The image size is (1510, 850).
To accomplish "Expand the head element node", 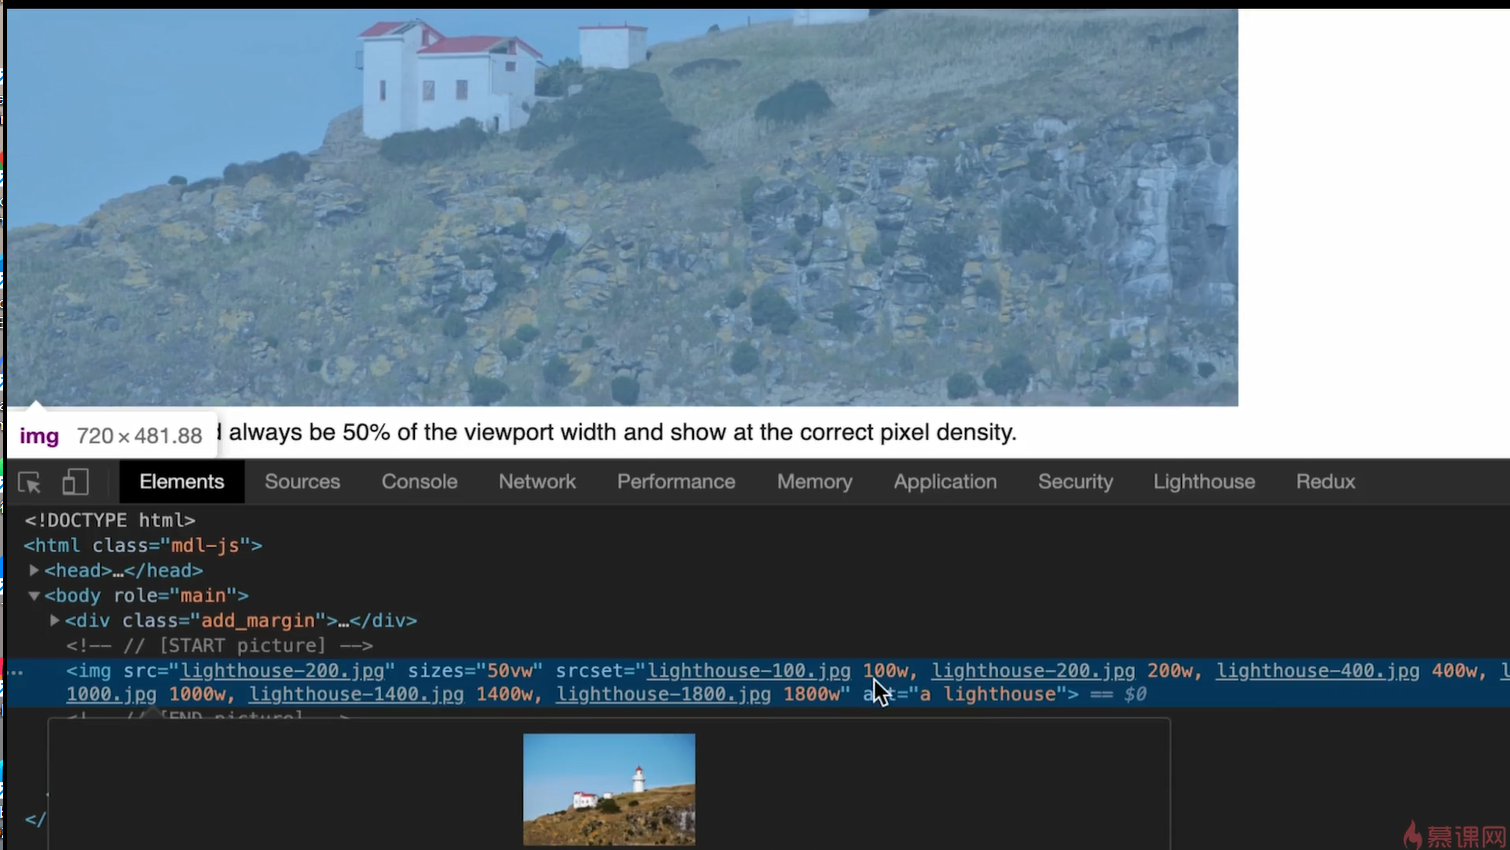I will [34, 570].
